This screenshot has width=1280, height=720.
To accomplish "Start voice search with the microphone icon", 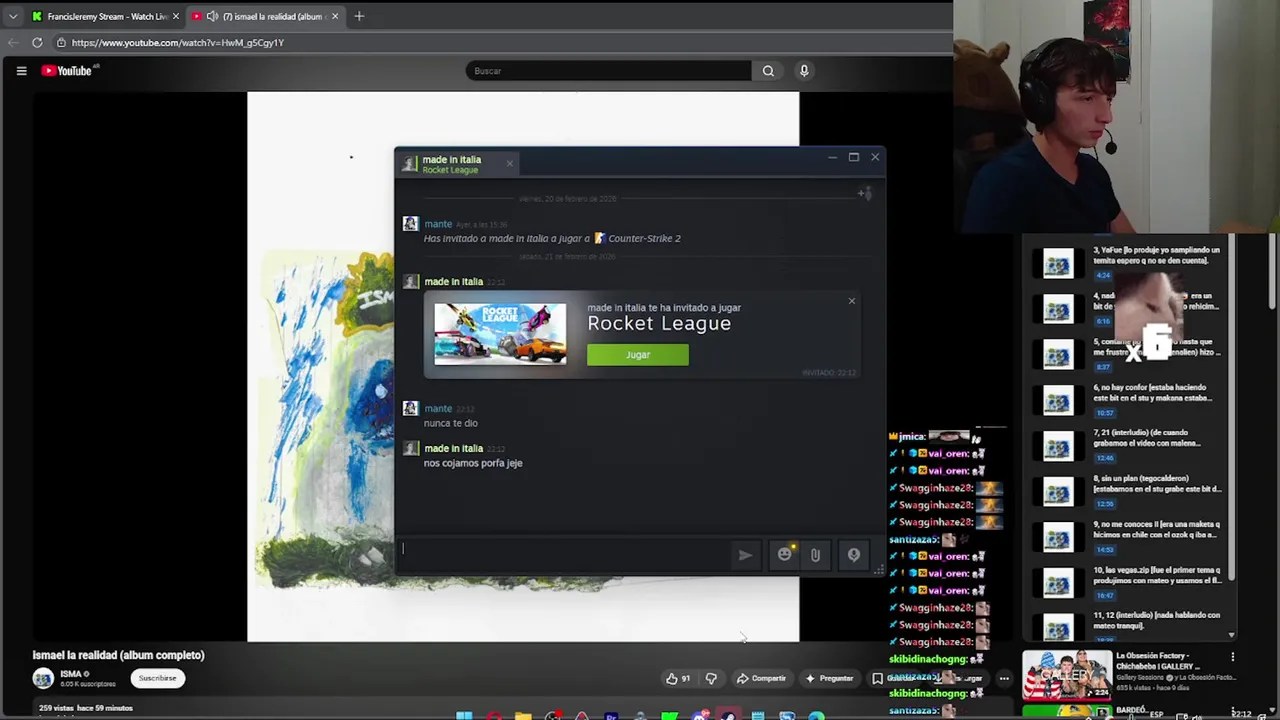I will coord(803,71).
